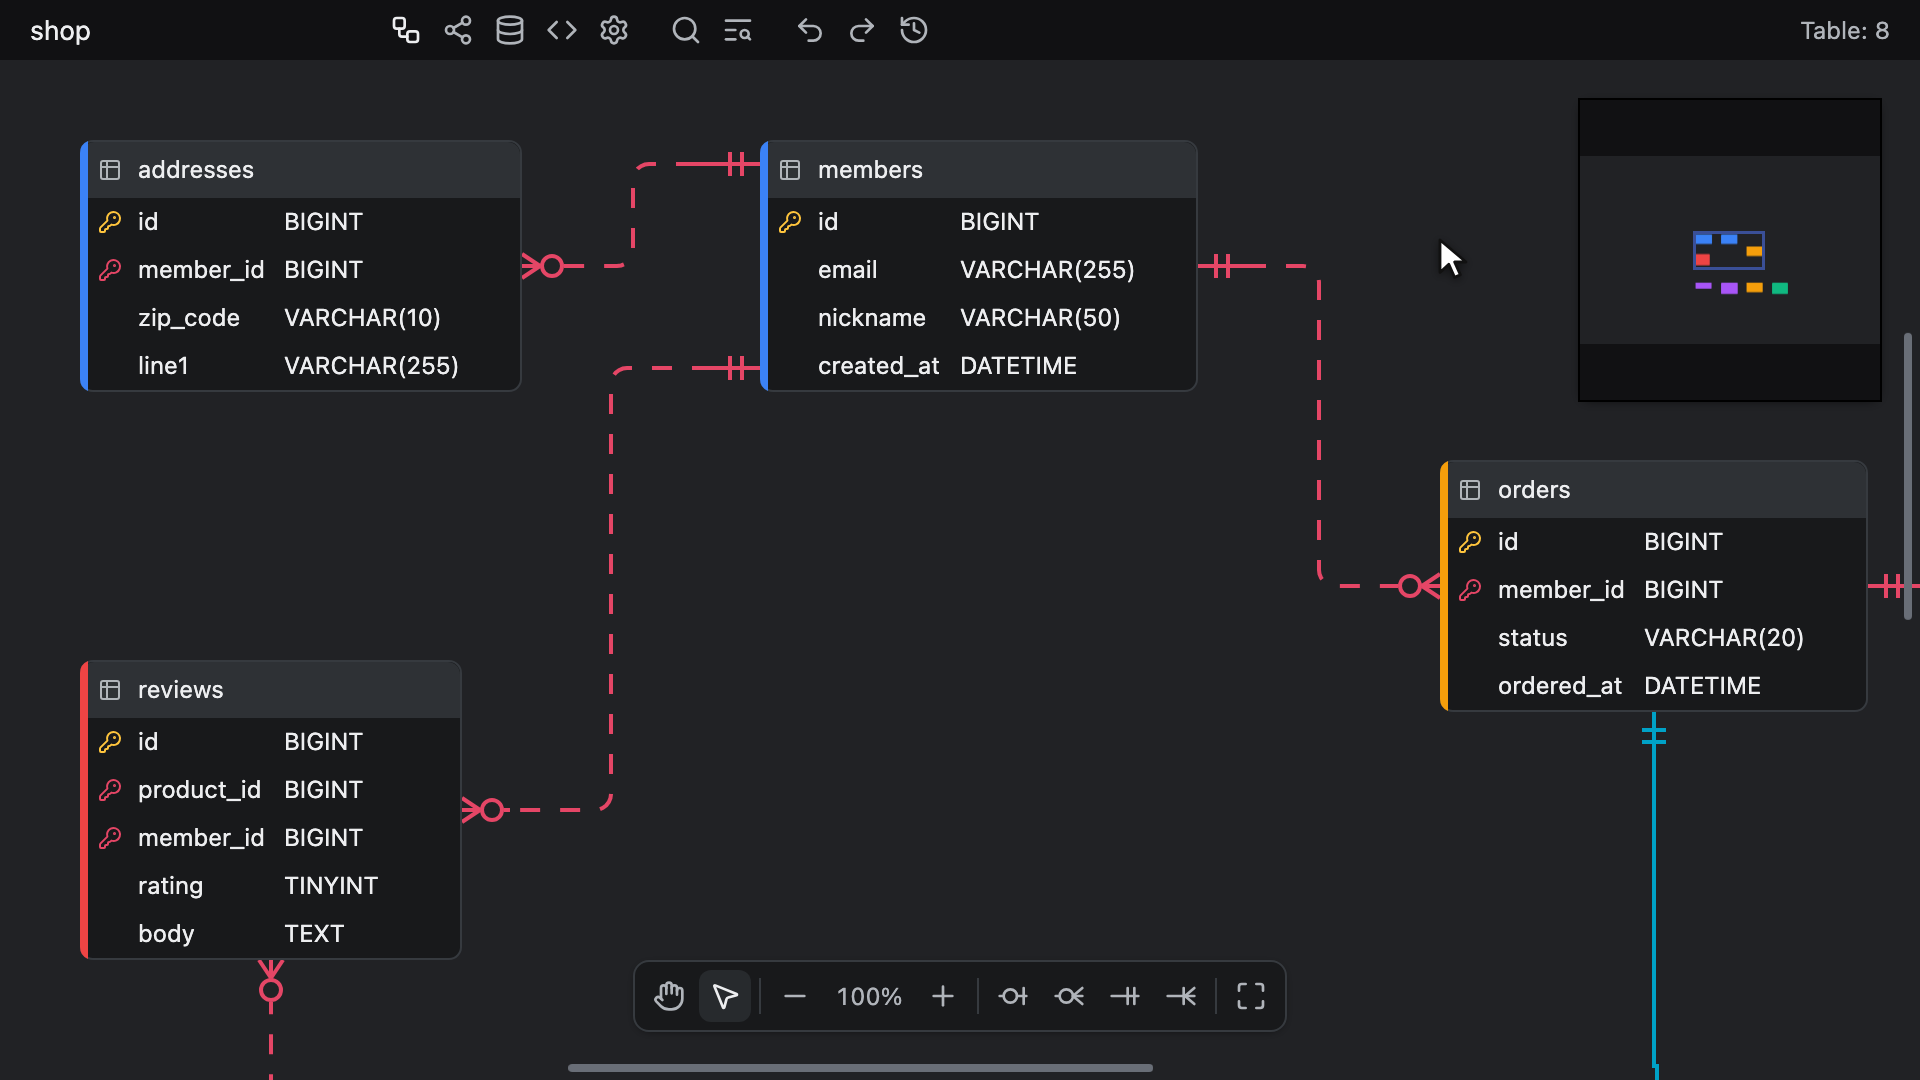Select the hand pan tool

click(x=669, y=996)
